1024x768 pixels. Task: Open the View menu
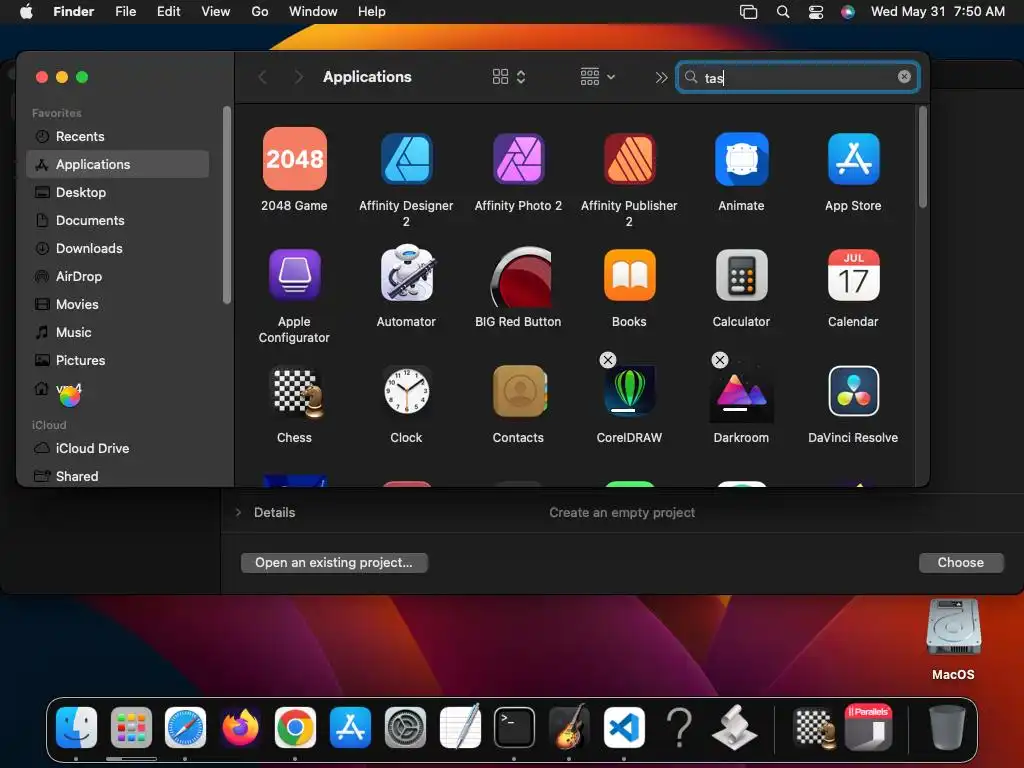[x=216, y=12]
